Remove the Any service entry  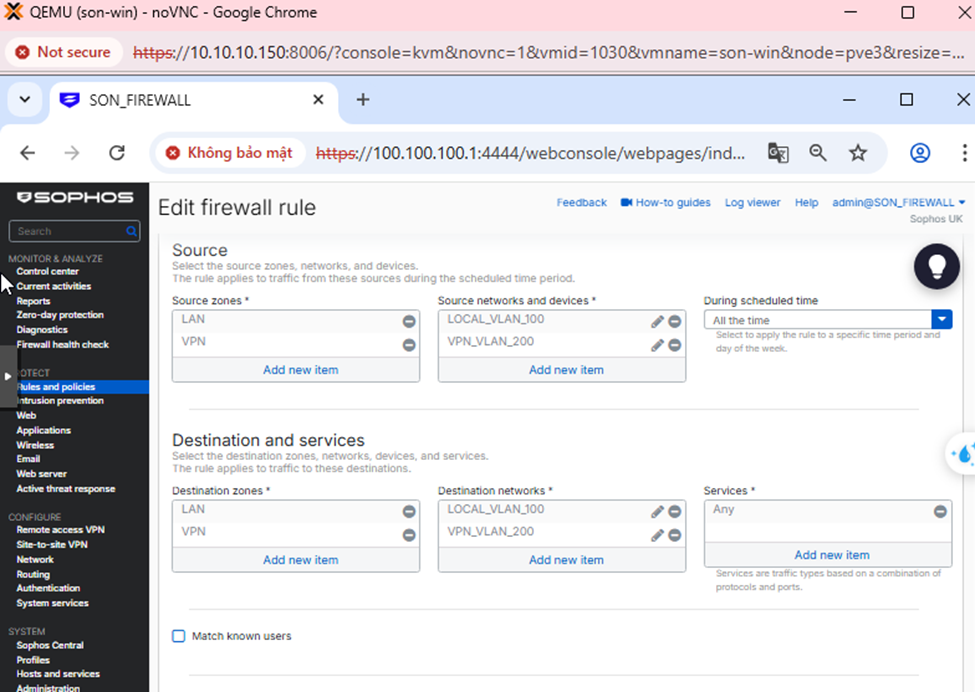(940, 511)
